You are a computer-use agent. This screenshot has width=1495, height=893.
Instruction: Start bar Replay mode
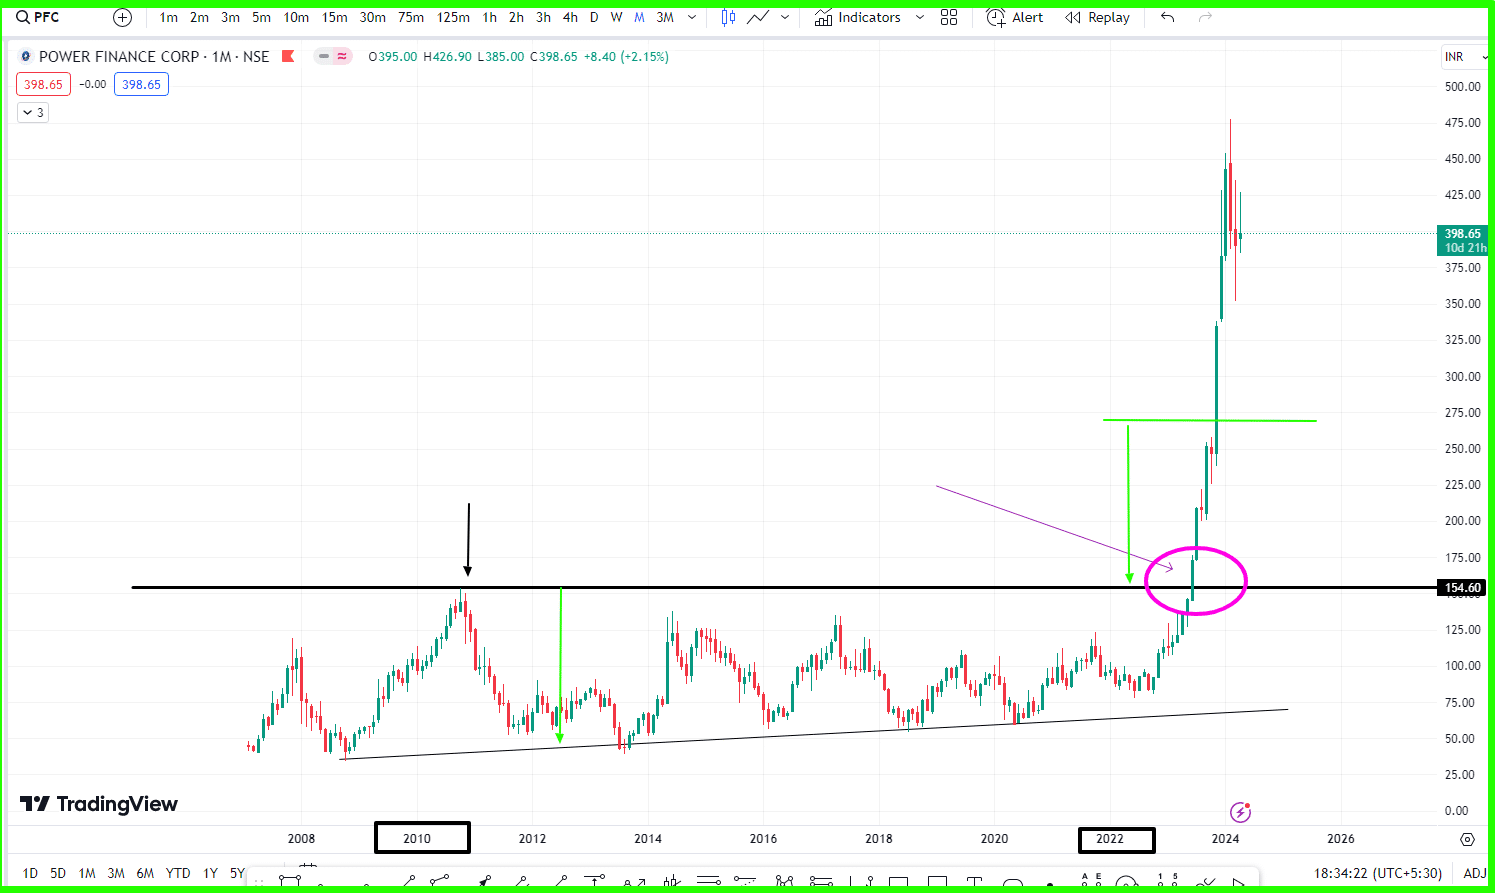pyautogui.click(x=1097, y=17)
